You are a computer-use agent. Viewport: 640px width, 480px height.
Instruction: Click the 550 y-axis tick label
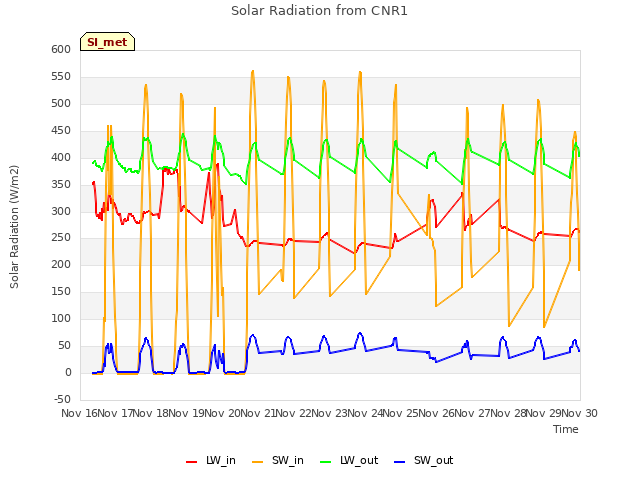(x=61, y=76)
